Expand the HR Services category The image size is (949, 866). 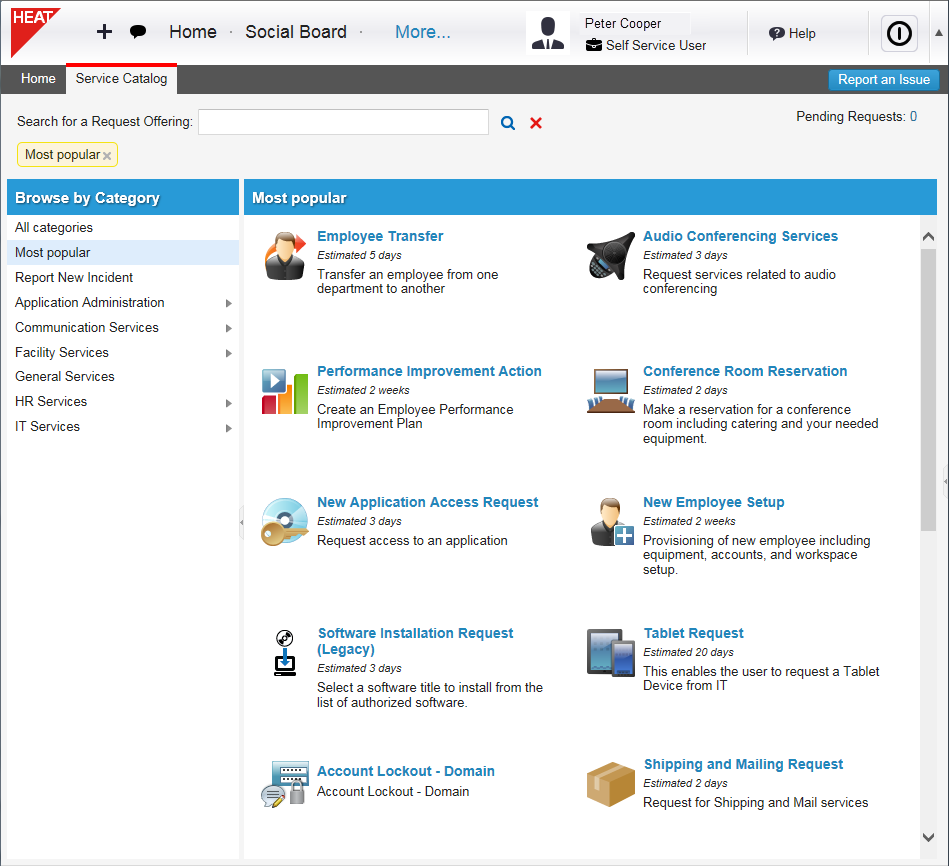[x=229, y=403]
